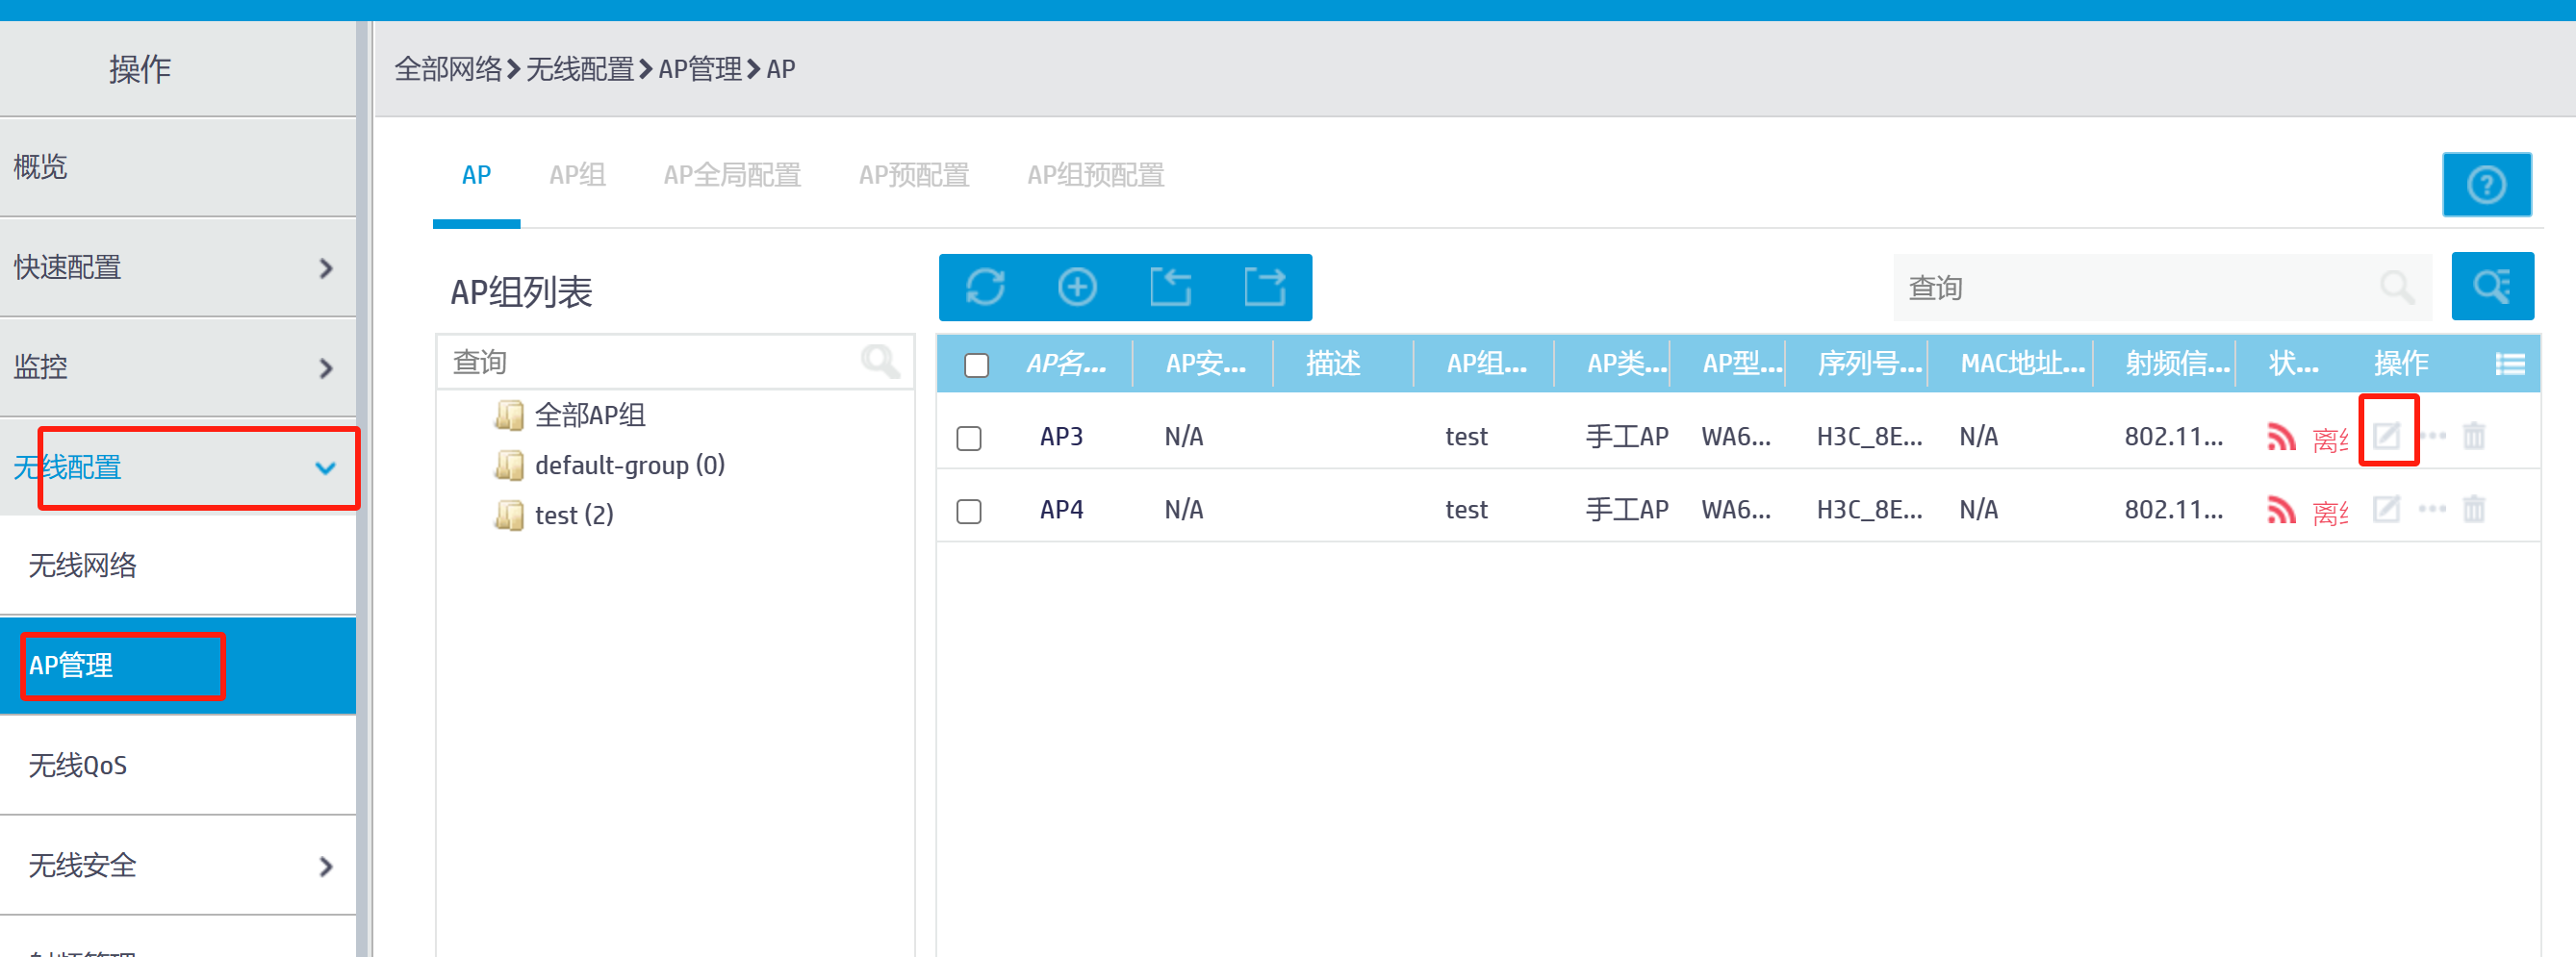Check the AP4 row checkbox
2576x957 pixels.
969,511
